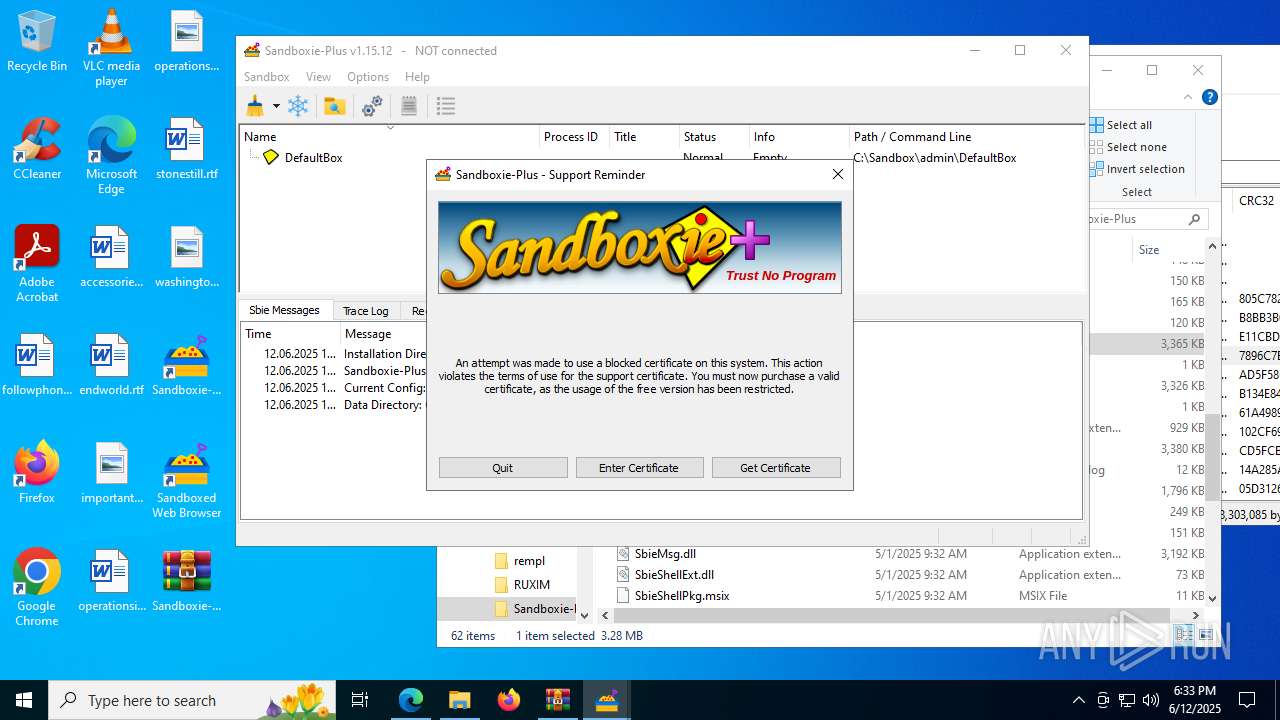The height and width of the screenshot is (720, 1280).
Task: Open Sandboxie-Plus taskbar icon
Action: tap(606, 700)
